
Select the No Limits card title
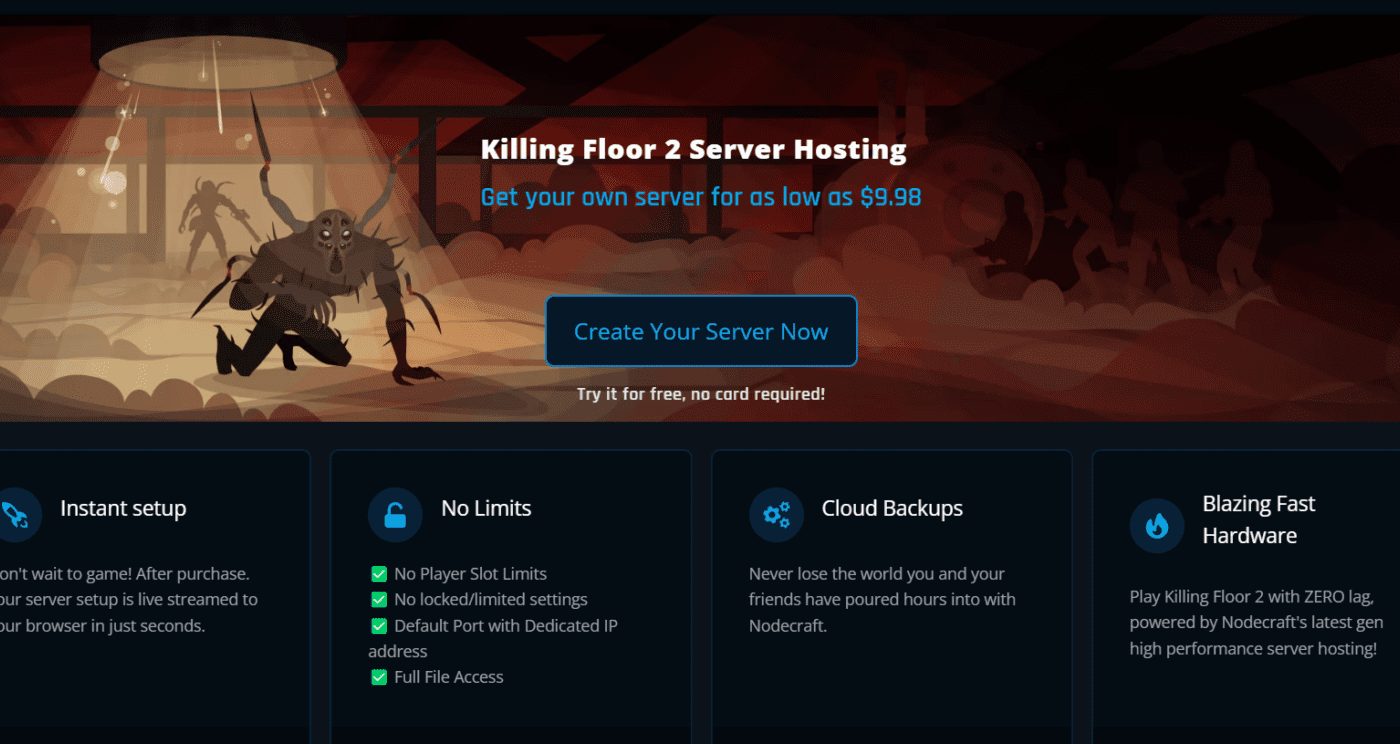(486, 508)
